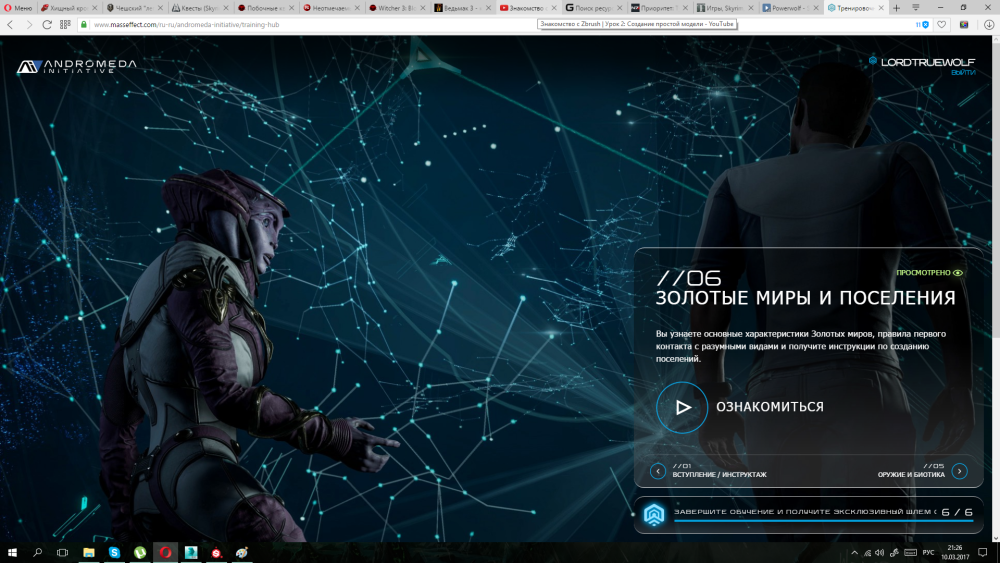Open File Explorer from taskbar

(89, 553)
